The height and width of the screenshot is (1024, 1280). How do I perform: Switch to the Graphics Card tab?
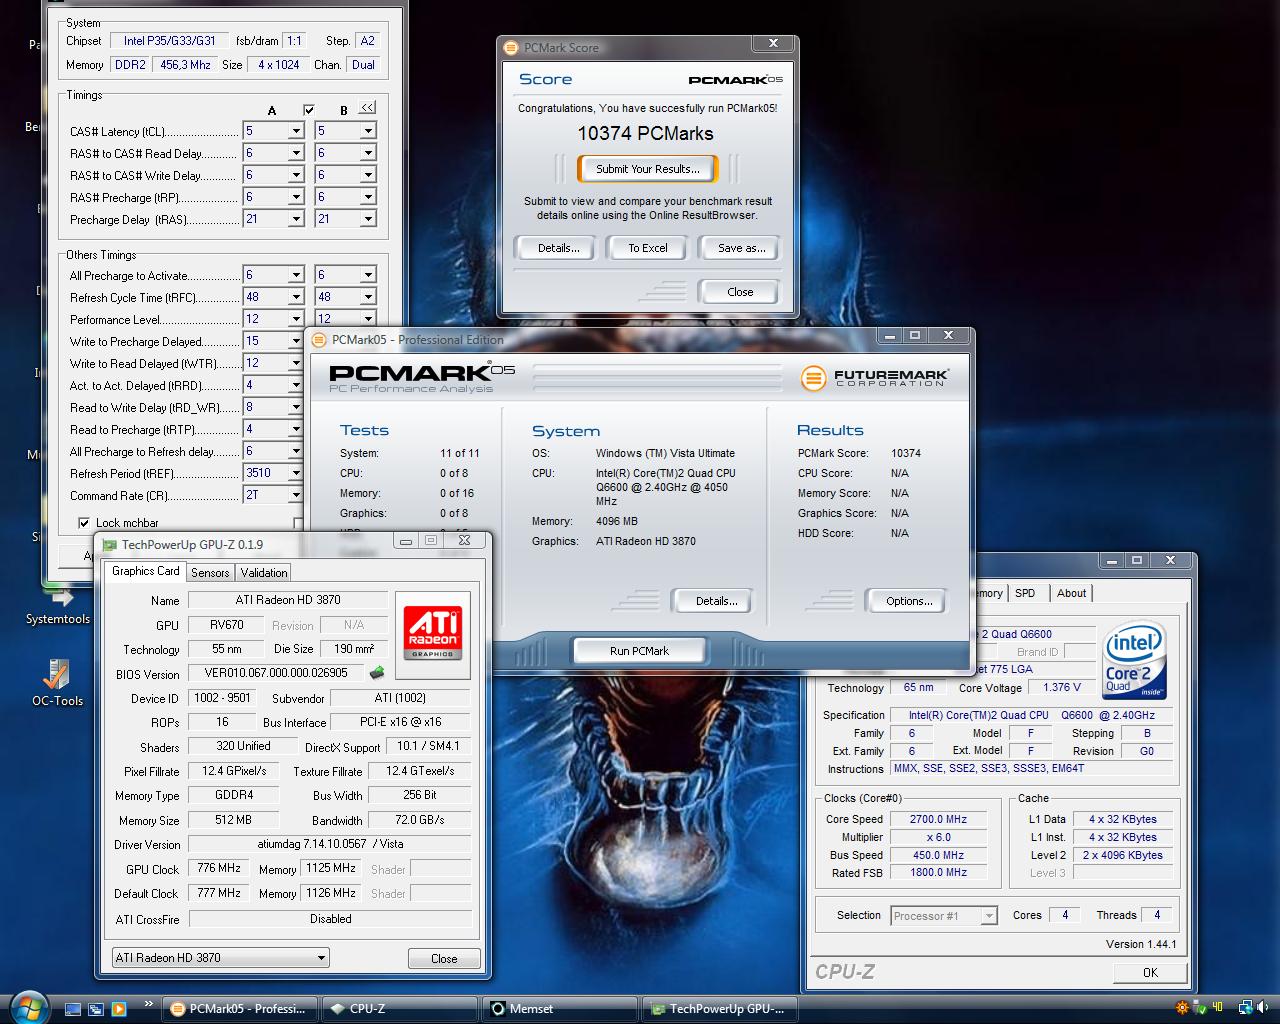point(145,571)
